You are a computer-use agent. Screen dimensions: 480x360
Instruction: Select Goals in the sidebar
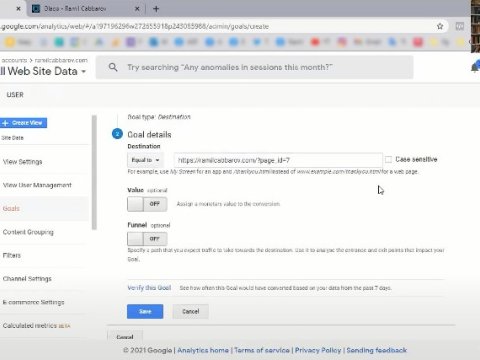[11, 208]
